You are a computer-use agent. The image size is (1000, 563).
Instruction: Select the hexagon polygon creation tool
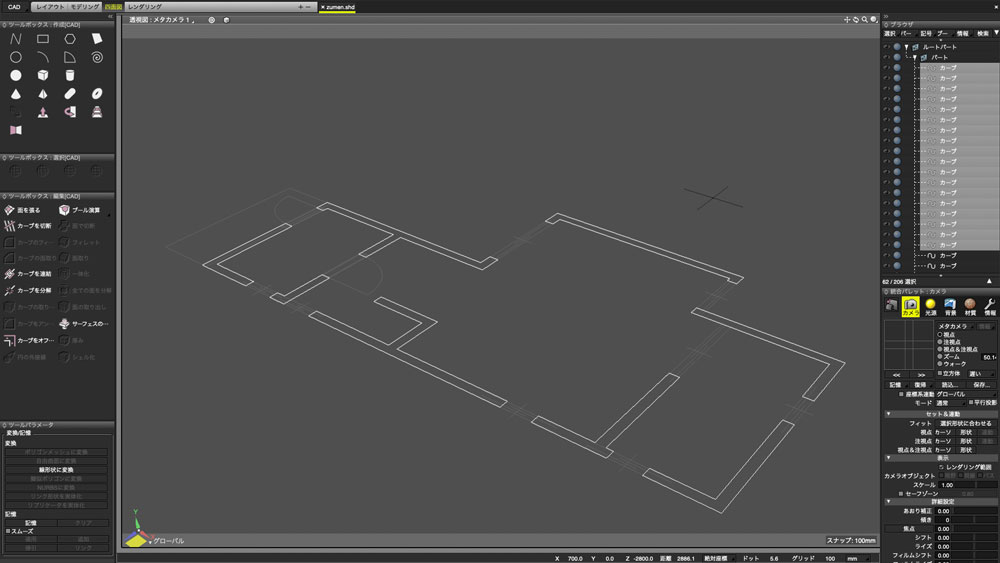tap(70, 39)
